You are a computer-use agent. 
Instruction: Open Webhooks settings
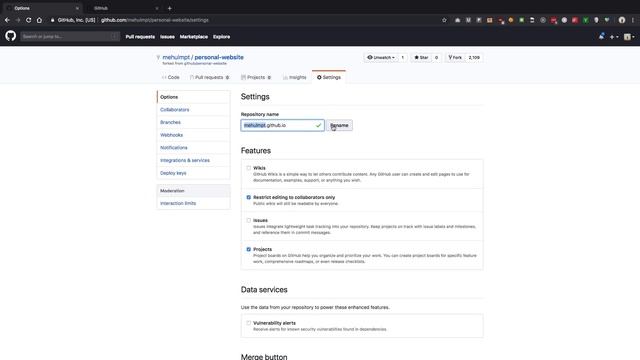click(x=171, y=135)
